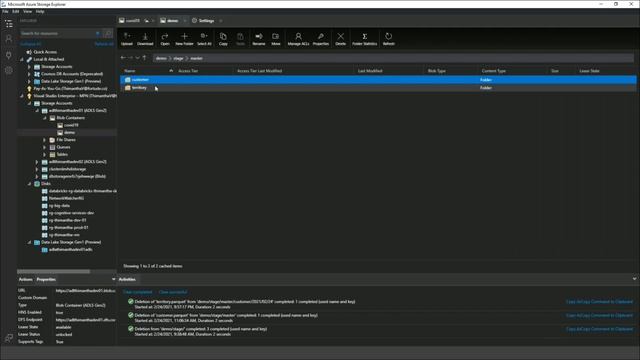Create a New Folder from the toolbar

point(184,39)
